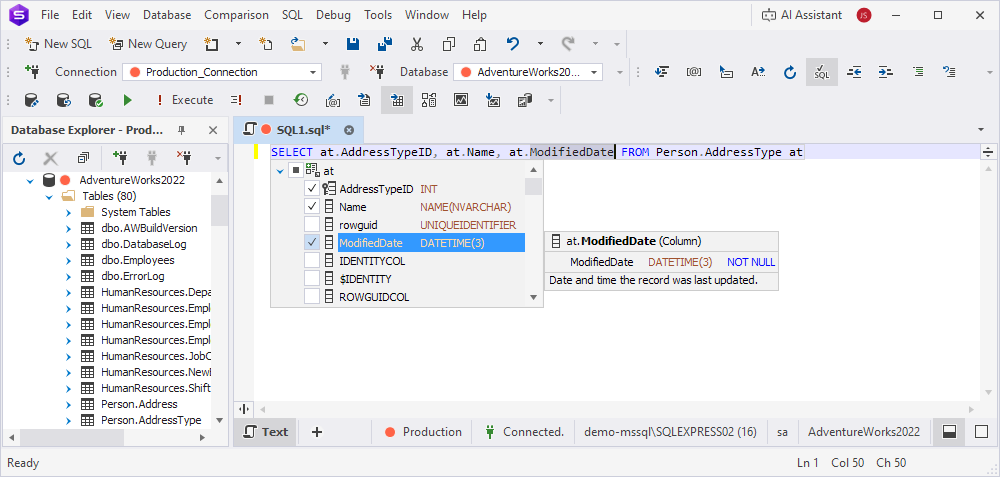Click the green Run play icon
1000x477 pixels.
pos(128,100)
